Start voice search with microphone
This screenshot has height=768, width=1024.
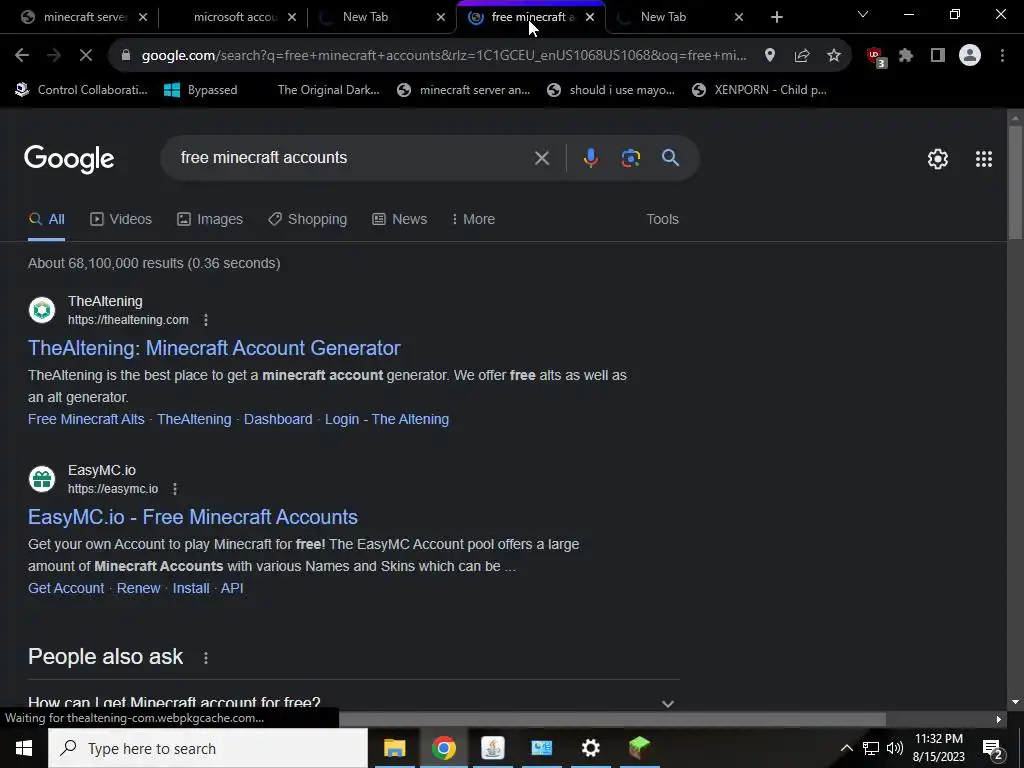point(590,158)
